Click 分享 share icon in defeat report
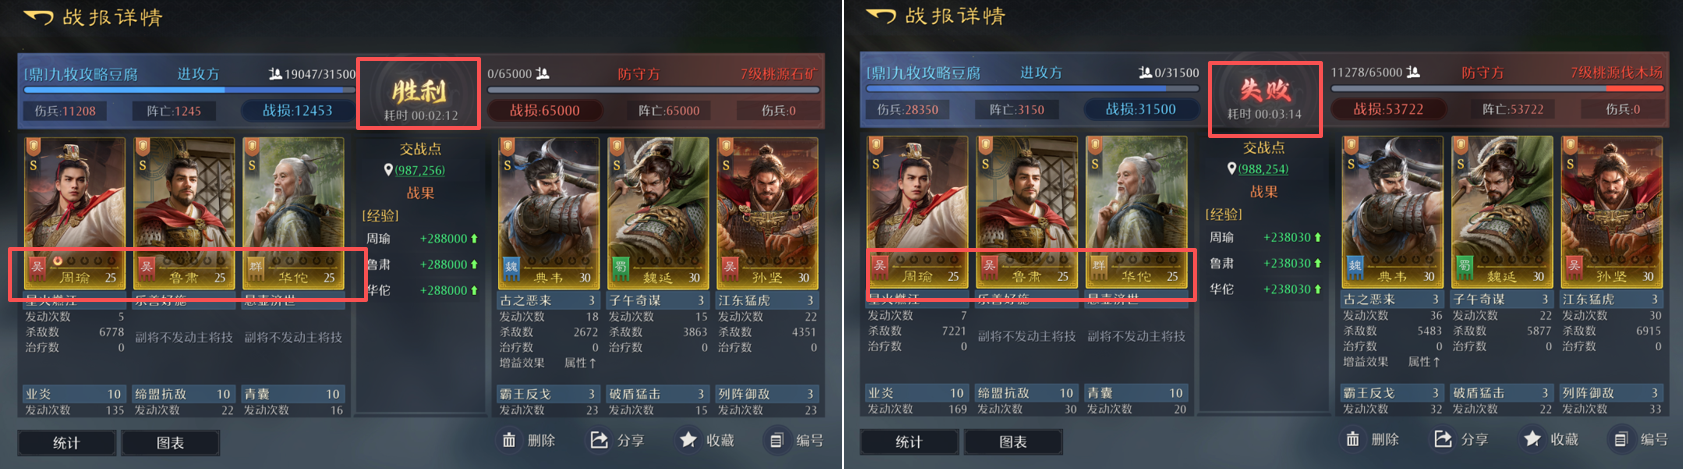This screenshot has height=469, width=1683. click(1442, 439)
